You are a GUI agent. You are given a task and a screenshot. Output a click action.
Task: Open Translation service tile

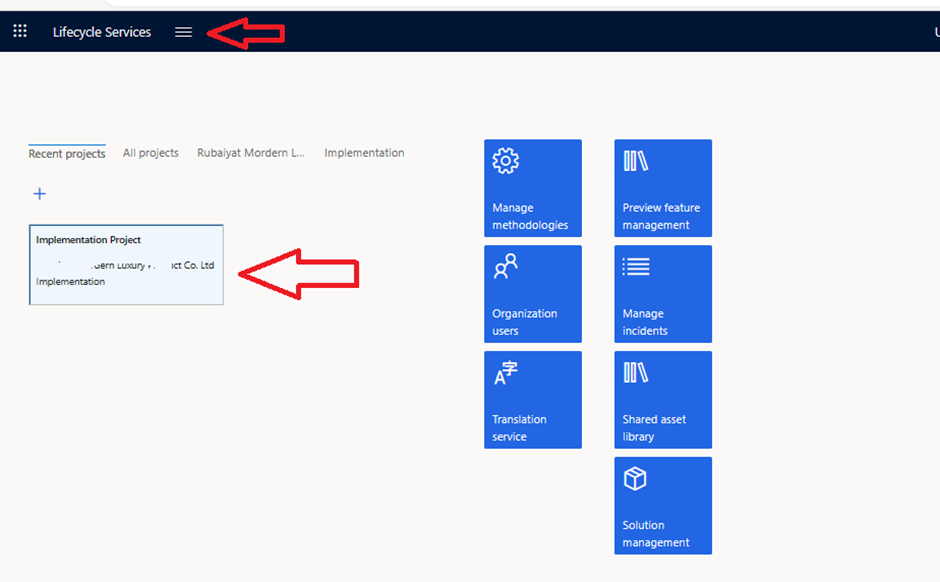tap(533, 400)
